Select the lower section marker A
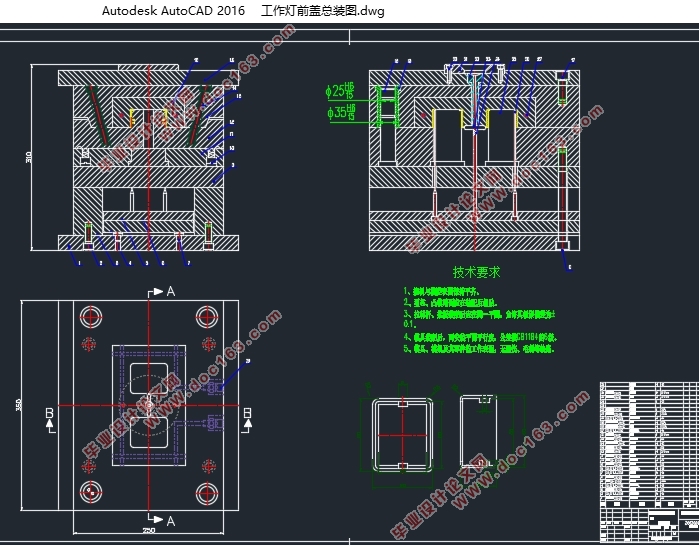The width and height of the screenshot is (699, 545). coord(171,521)
